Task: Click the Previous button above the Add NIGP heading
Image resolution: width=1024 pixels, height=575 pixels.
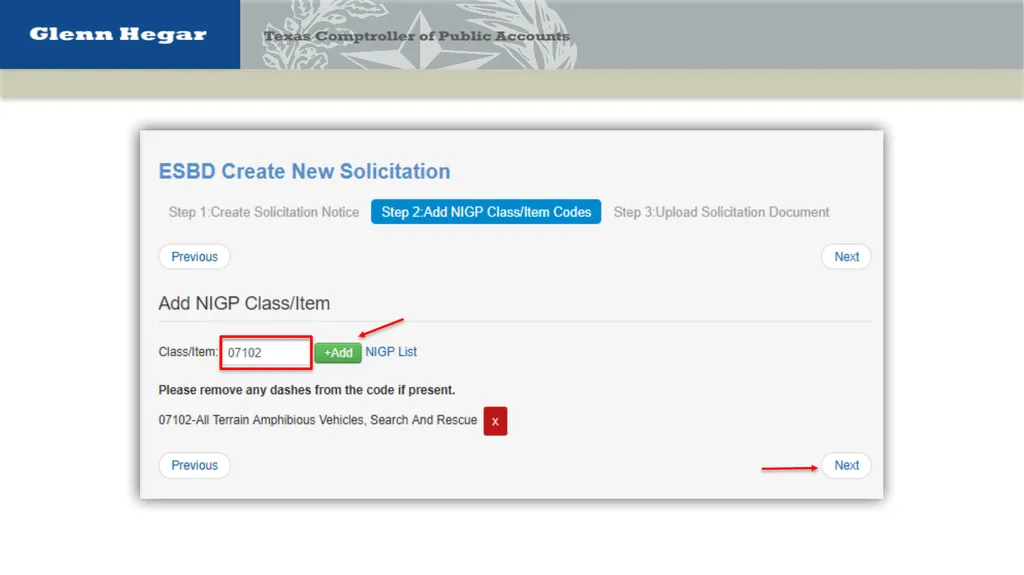Action: click(195, 257)
